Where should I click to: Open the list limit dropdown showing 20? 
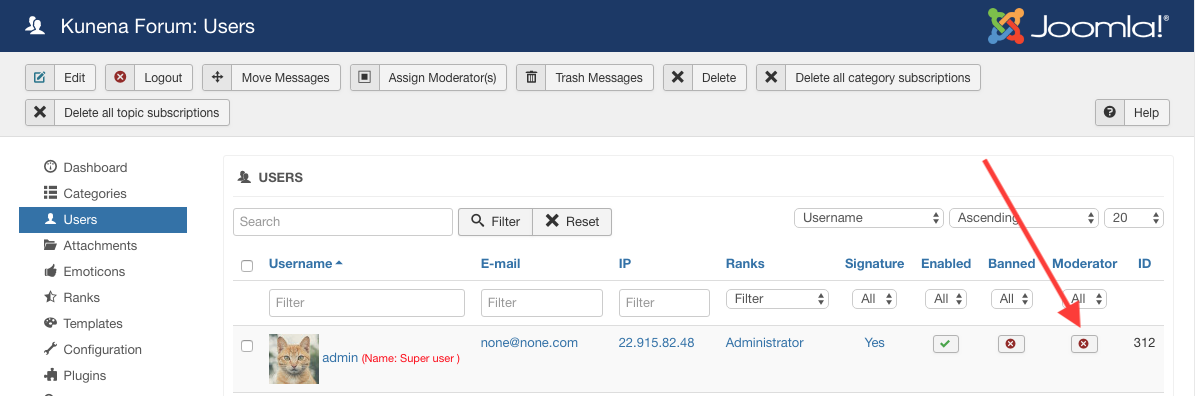pyautogui.click(x=1134, y=218)
